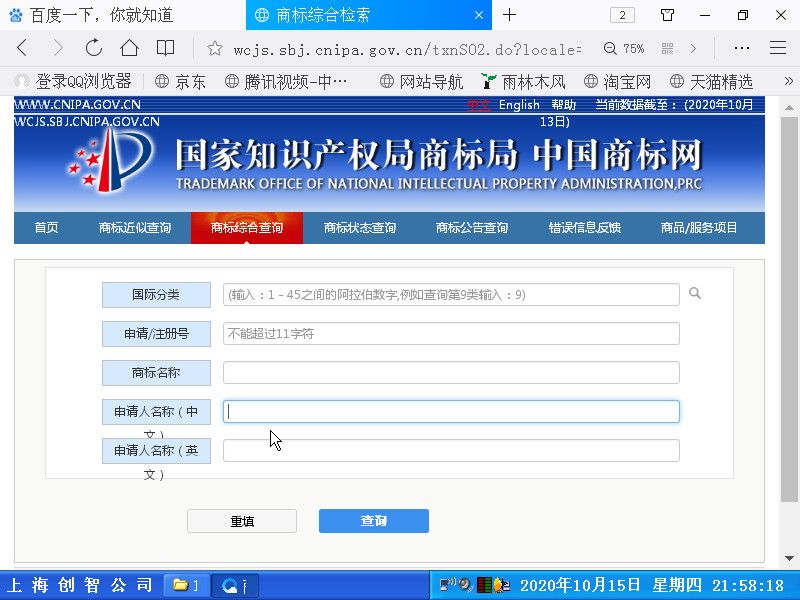Open 商标近似查询 navigation tab
Image resolution: width=800 pixels, height=600 pixels.
tap(135, 228)
